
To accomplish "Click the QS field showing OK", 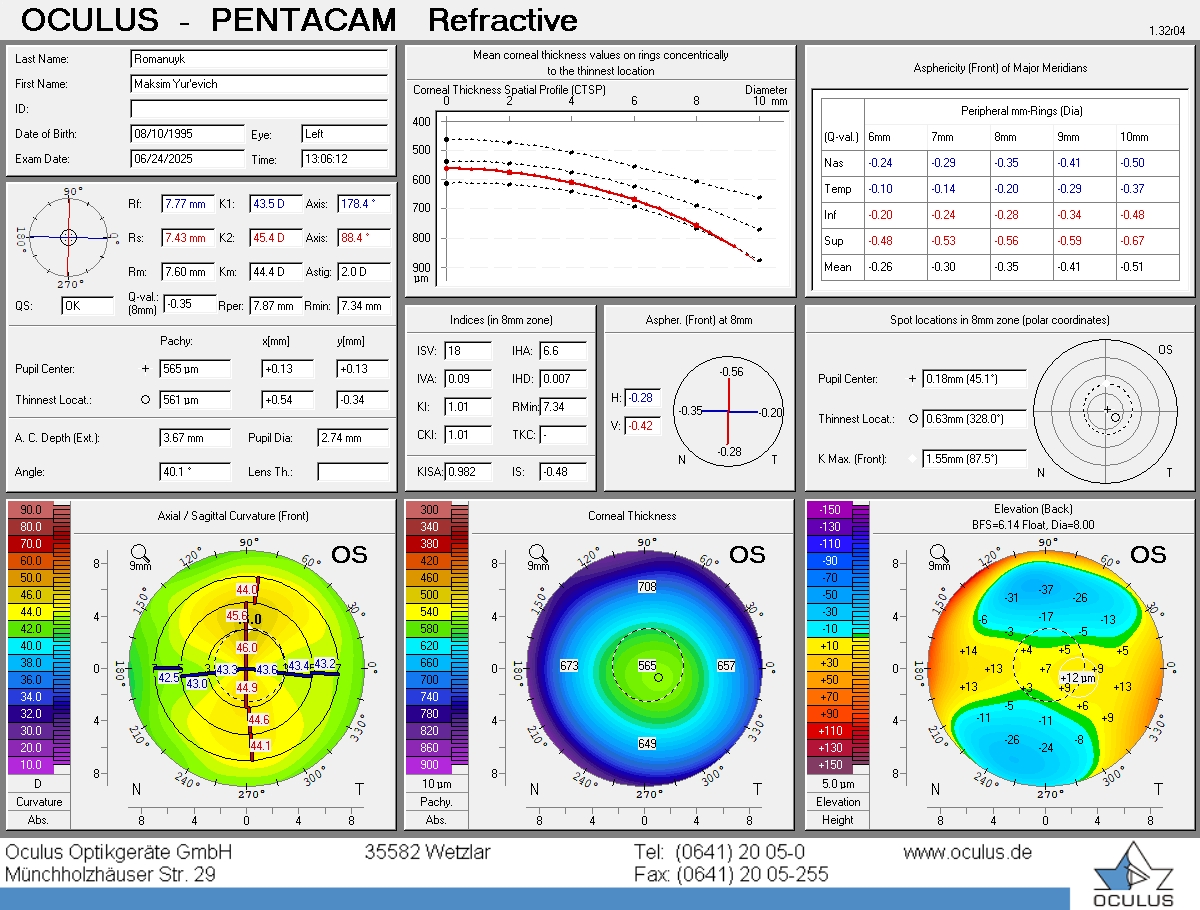I will 88,306.
